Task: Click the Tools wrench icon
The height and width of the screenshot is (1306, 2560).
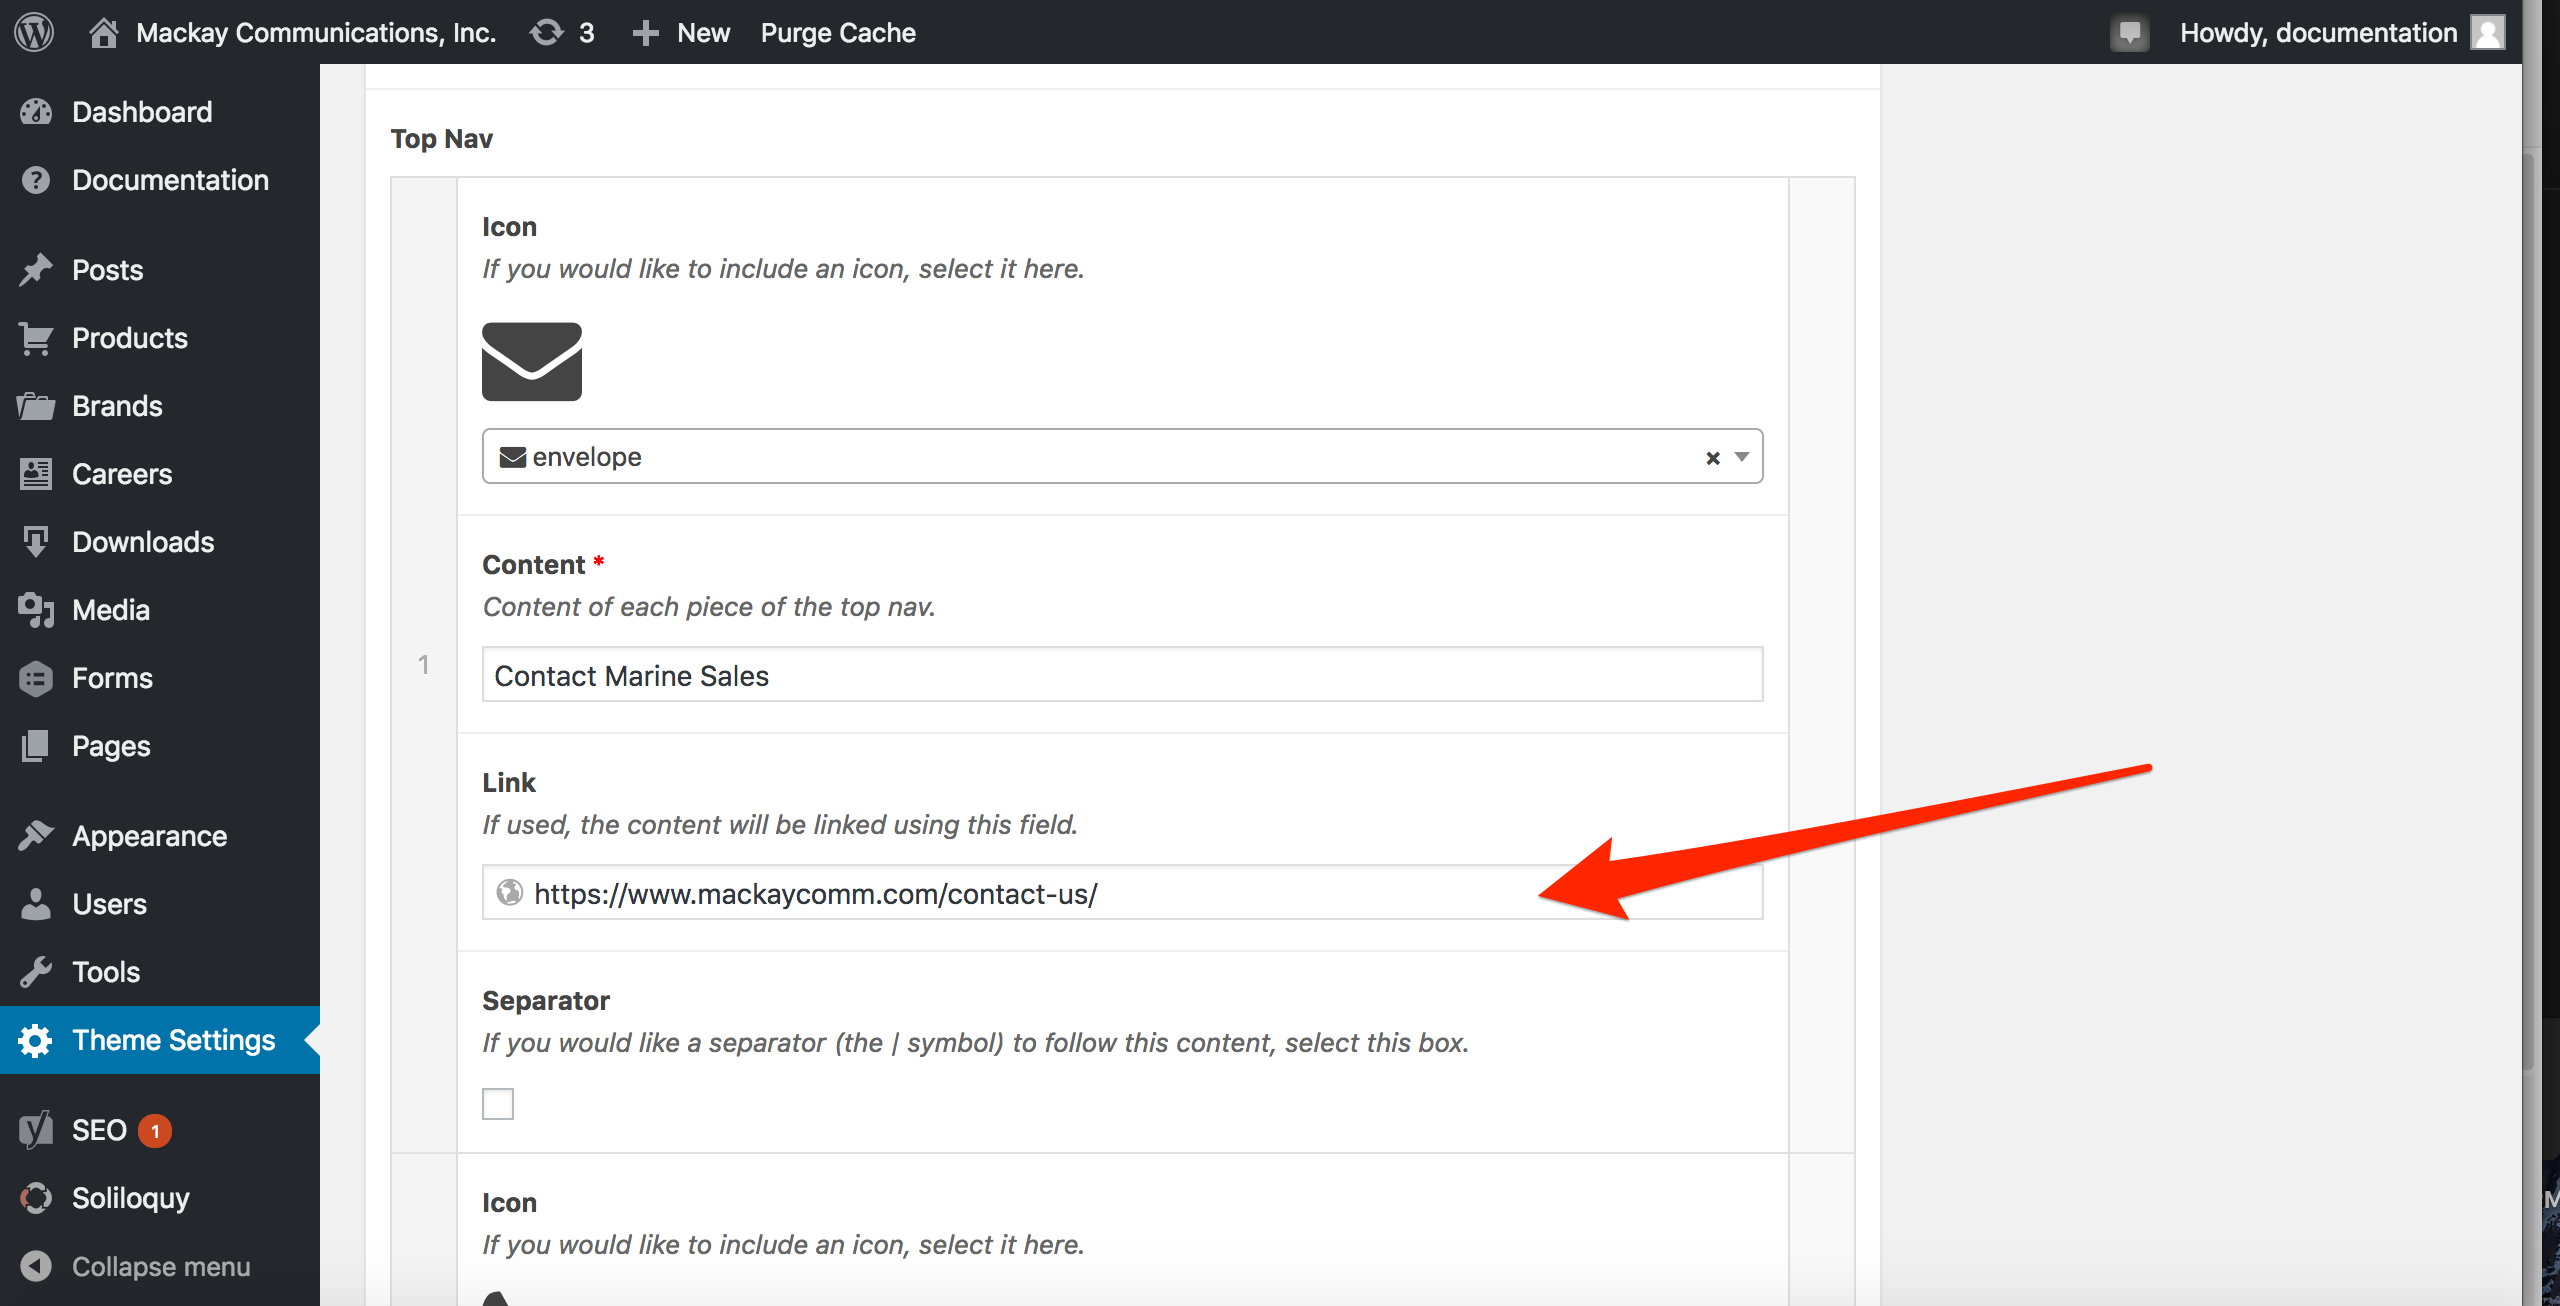Action: [36, 972]
